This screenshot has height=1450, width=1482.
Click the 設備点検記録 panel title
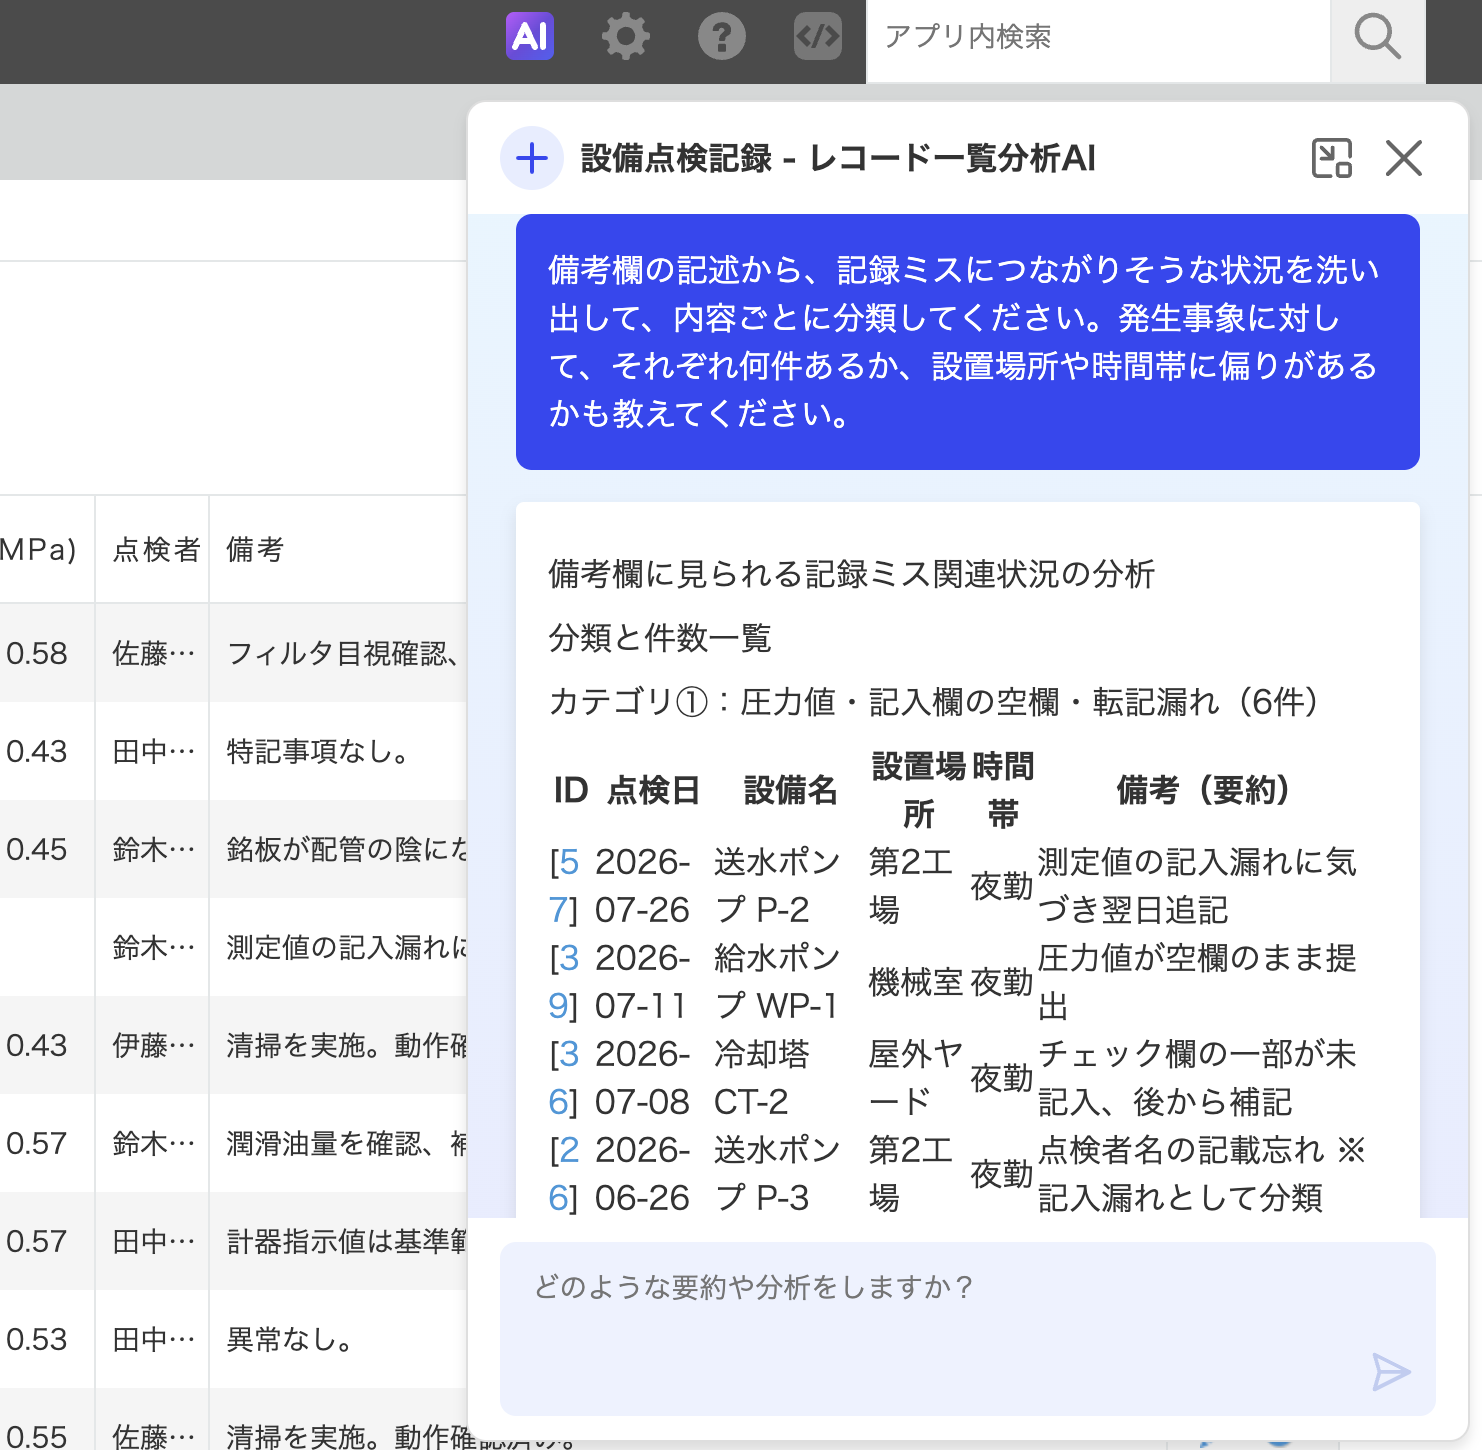click(838, 158)
